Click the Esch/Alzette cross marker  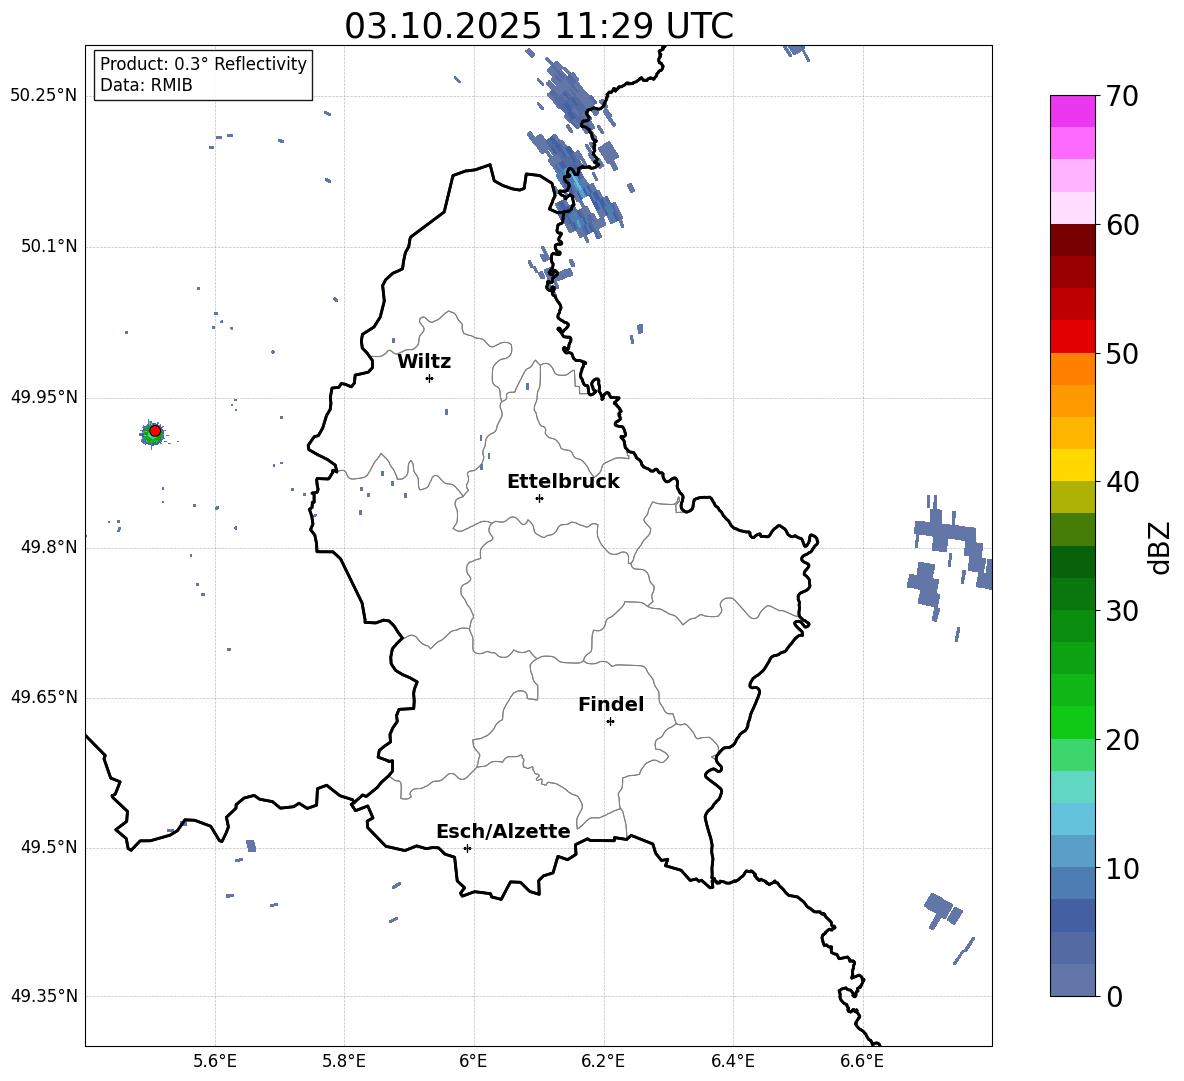(467, 848)
